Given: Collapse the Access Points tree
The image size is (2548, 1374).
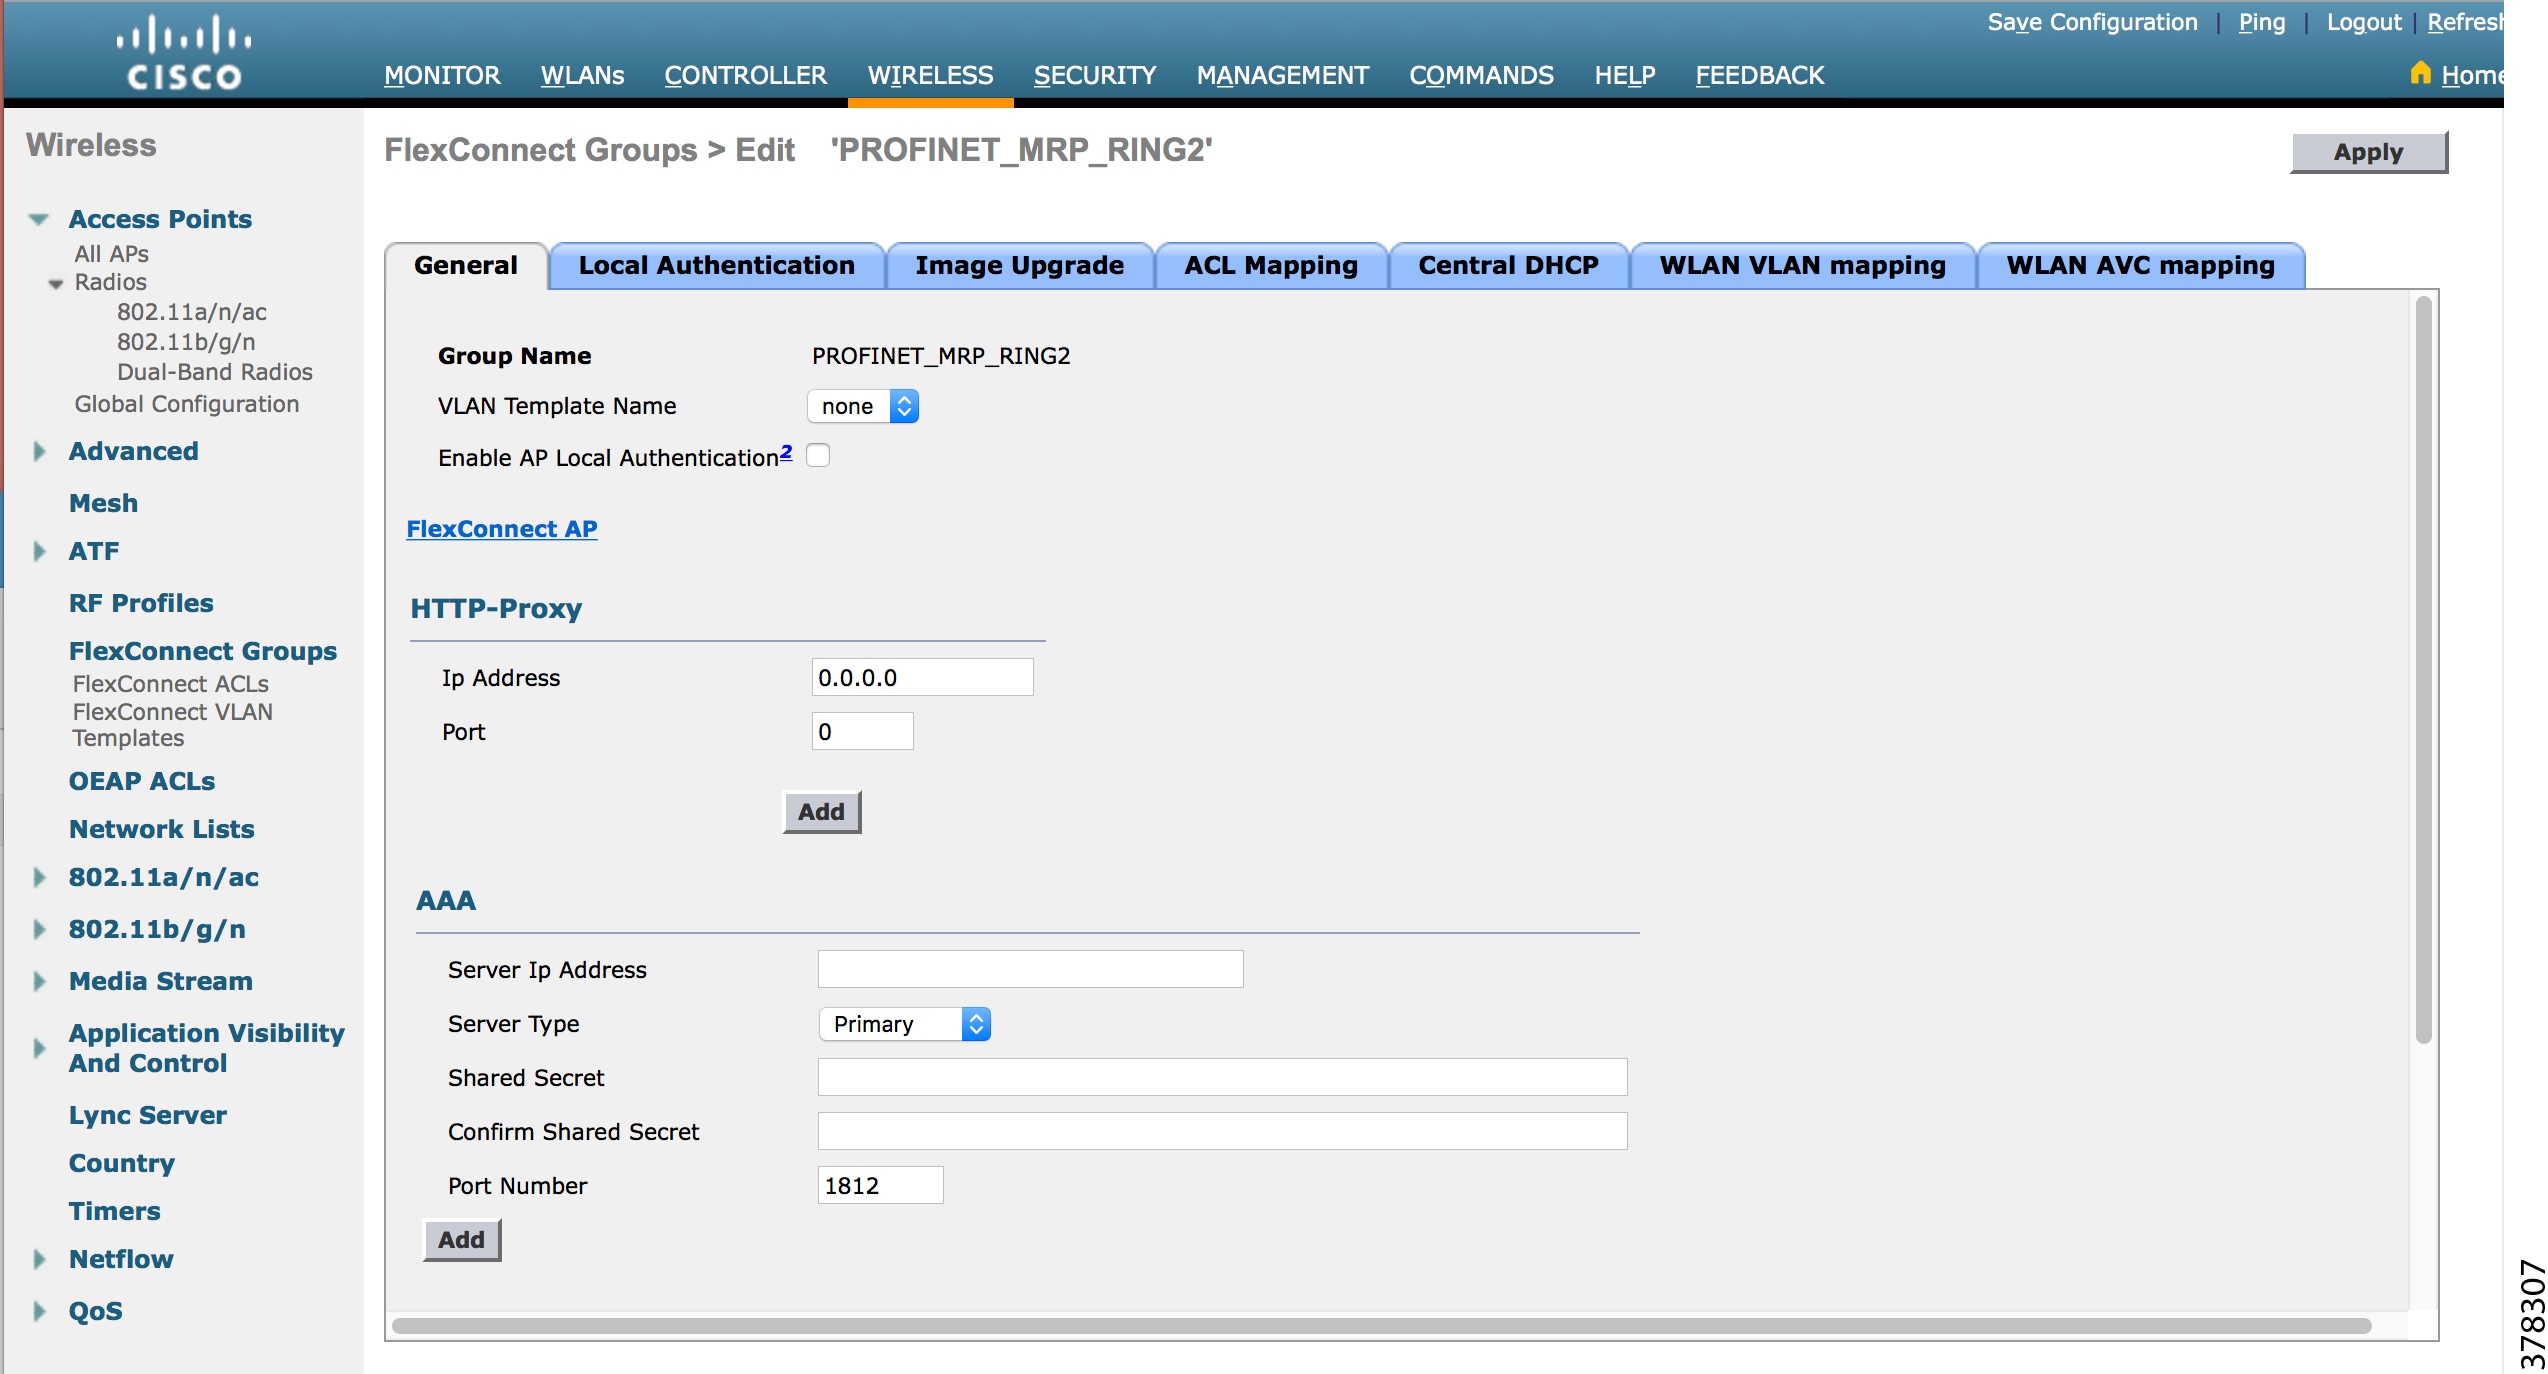Looking at the screenshot, I should click(39, 219).
